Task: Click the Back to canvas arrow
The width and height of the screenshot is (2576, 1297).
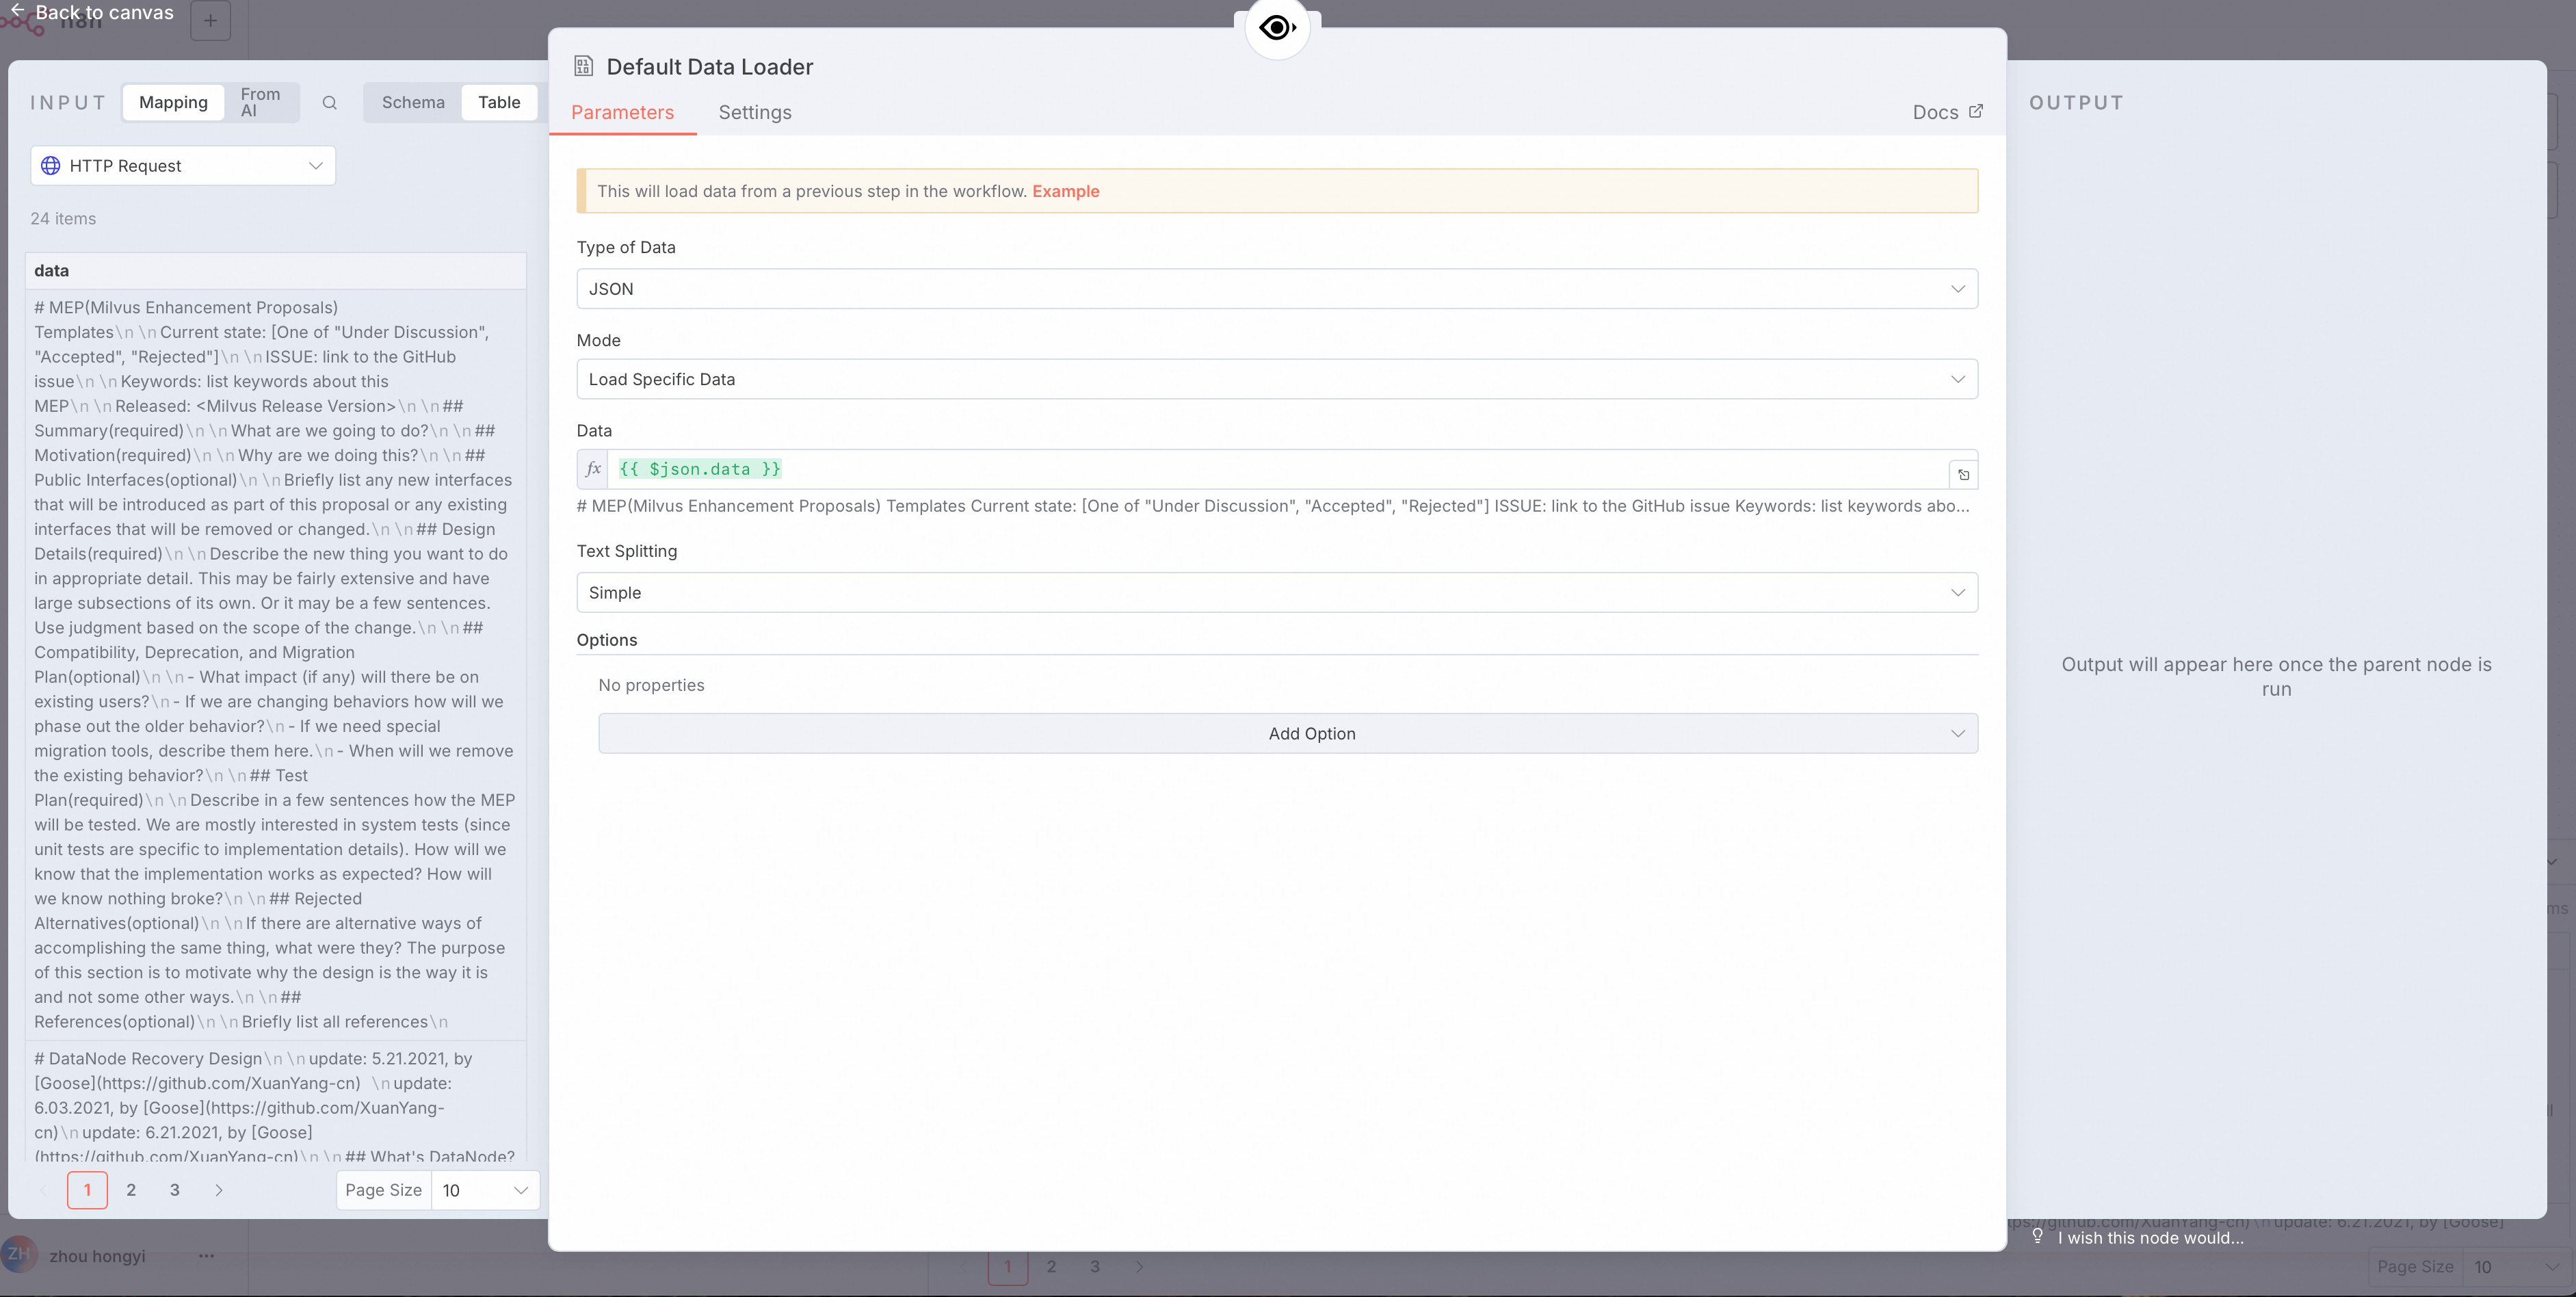Action: click(17, 11)
